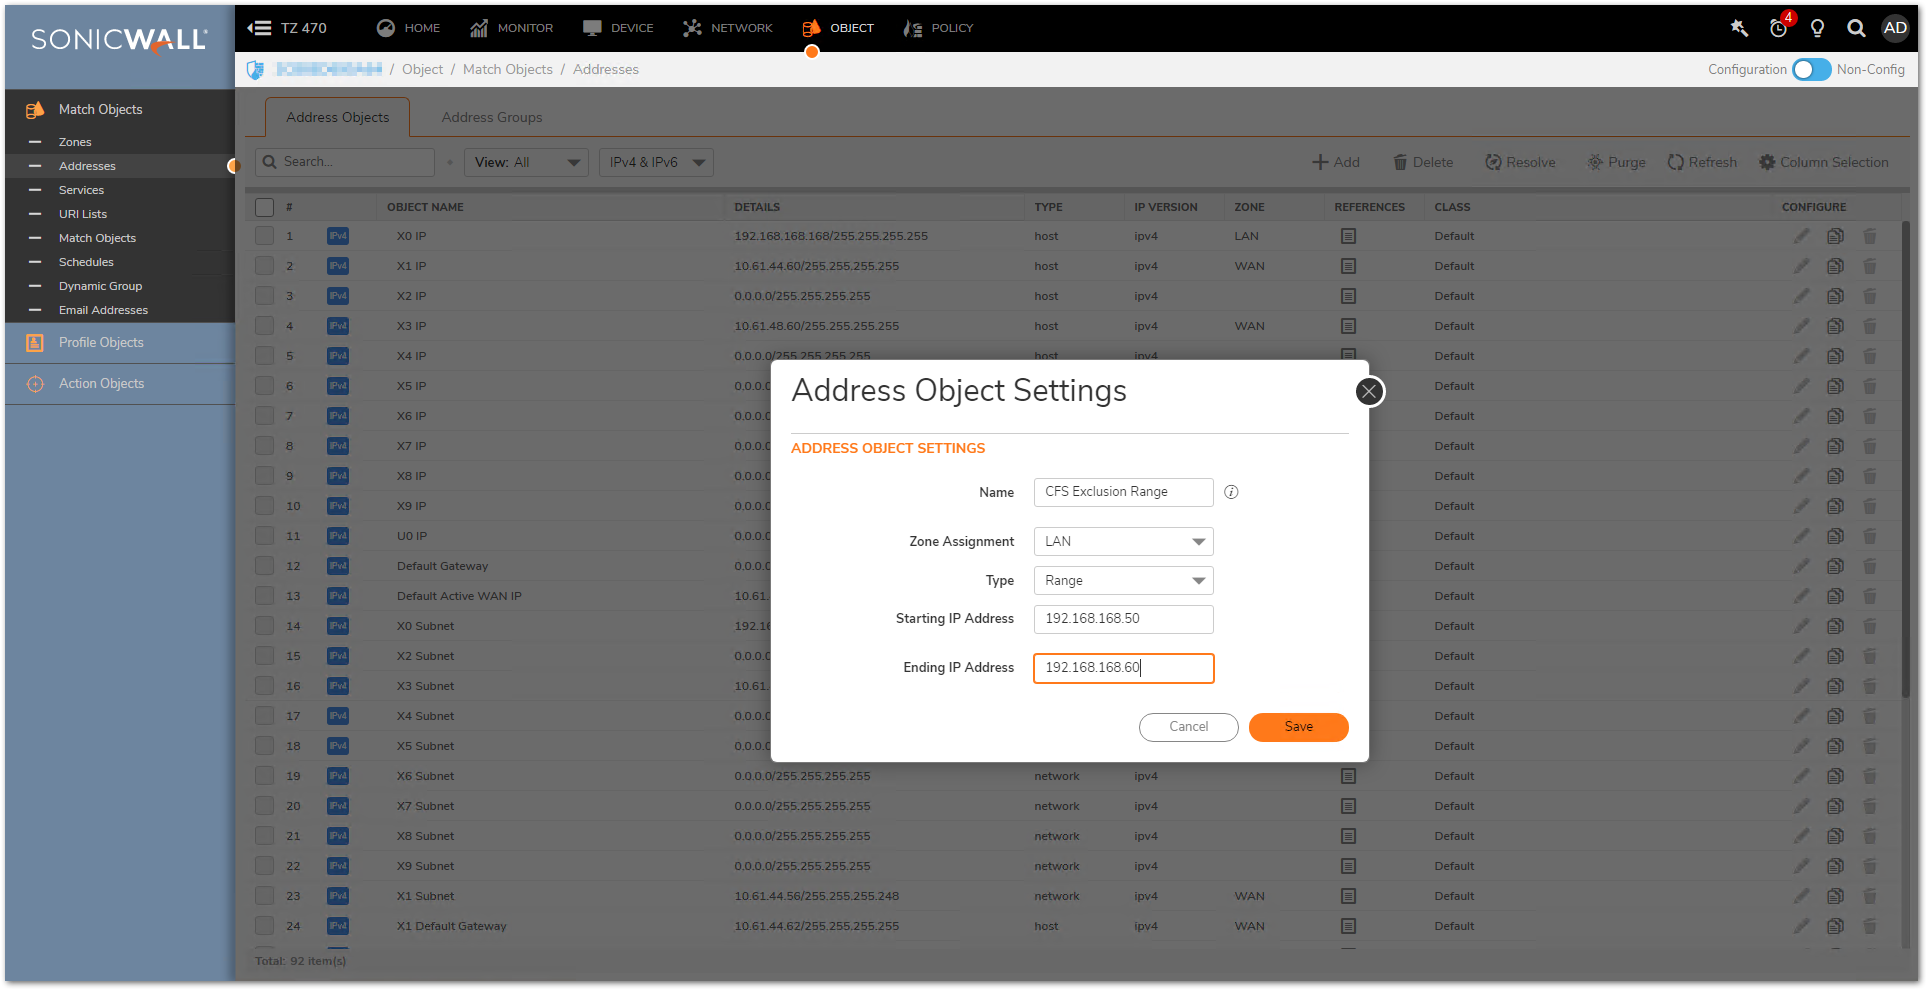Open the pin/wizard icon in top bar
The height and width of the screenshot is (990, 1927).
coord(1739,28)
